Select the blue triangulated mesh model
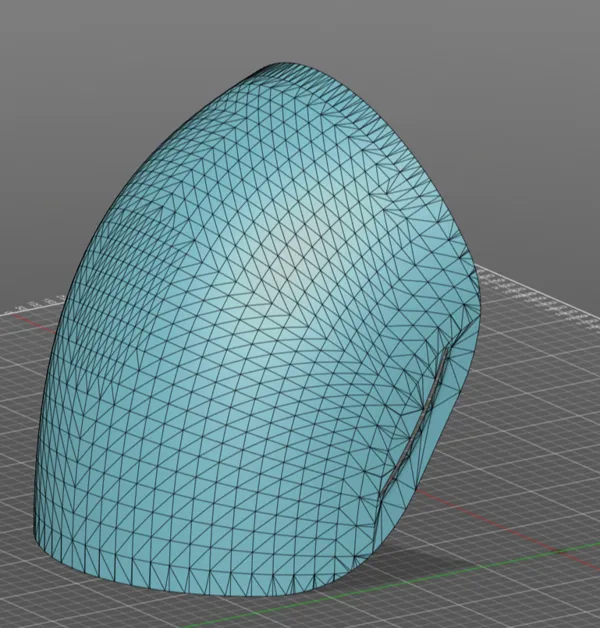Screen dimensions: 600x628 [256, 328]
